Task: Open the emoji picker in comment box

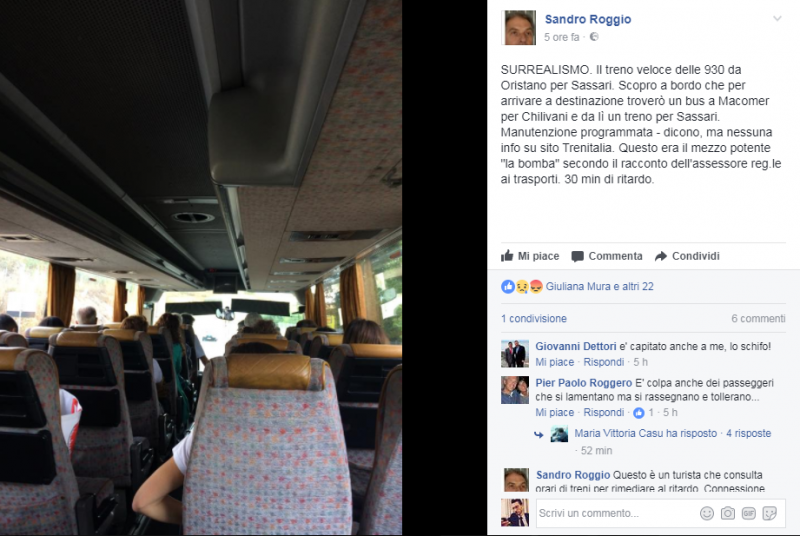Action: (707, 513)
